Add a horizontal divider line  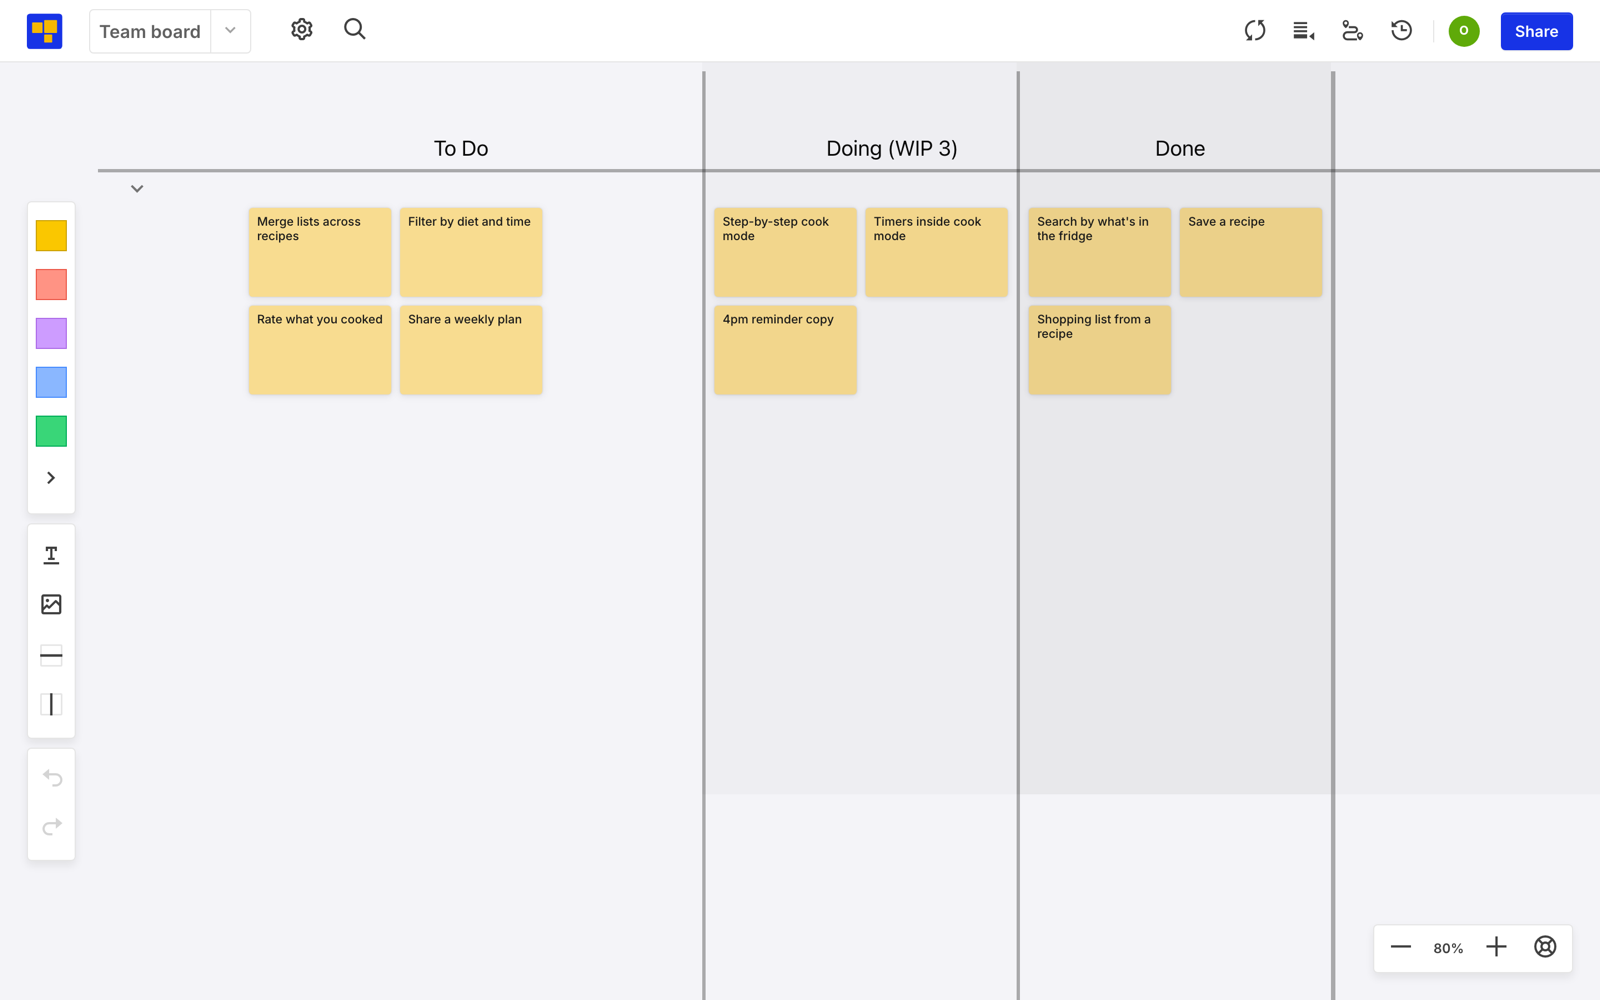(51, 656)
